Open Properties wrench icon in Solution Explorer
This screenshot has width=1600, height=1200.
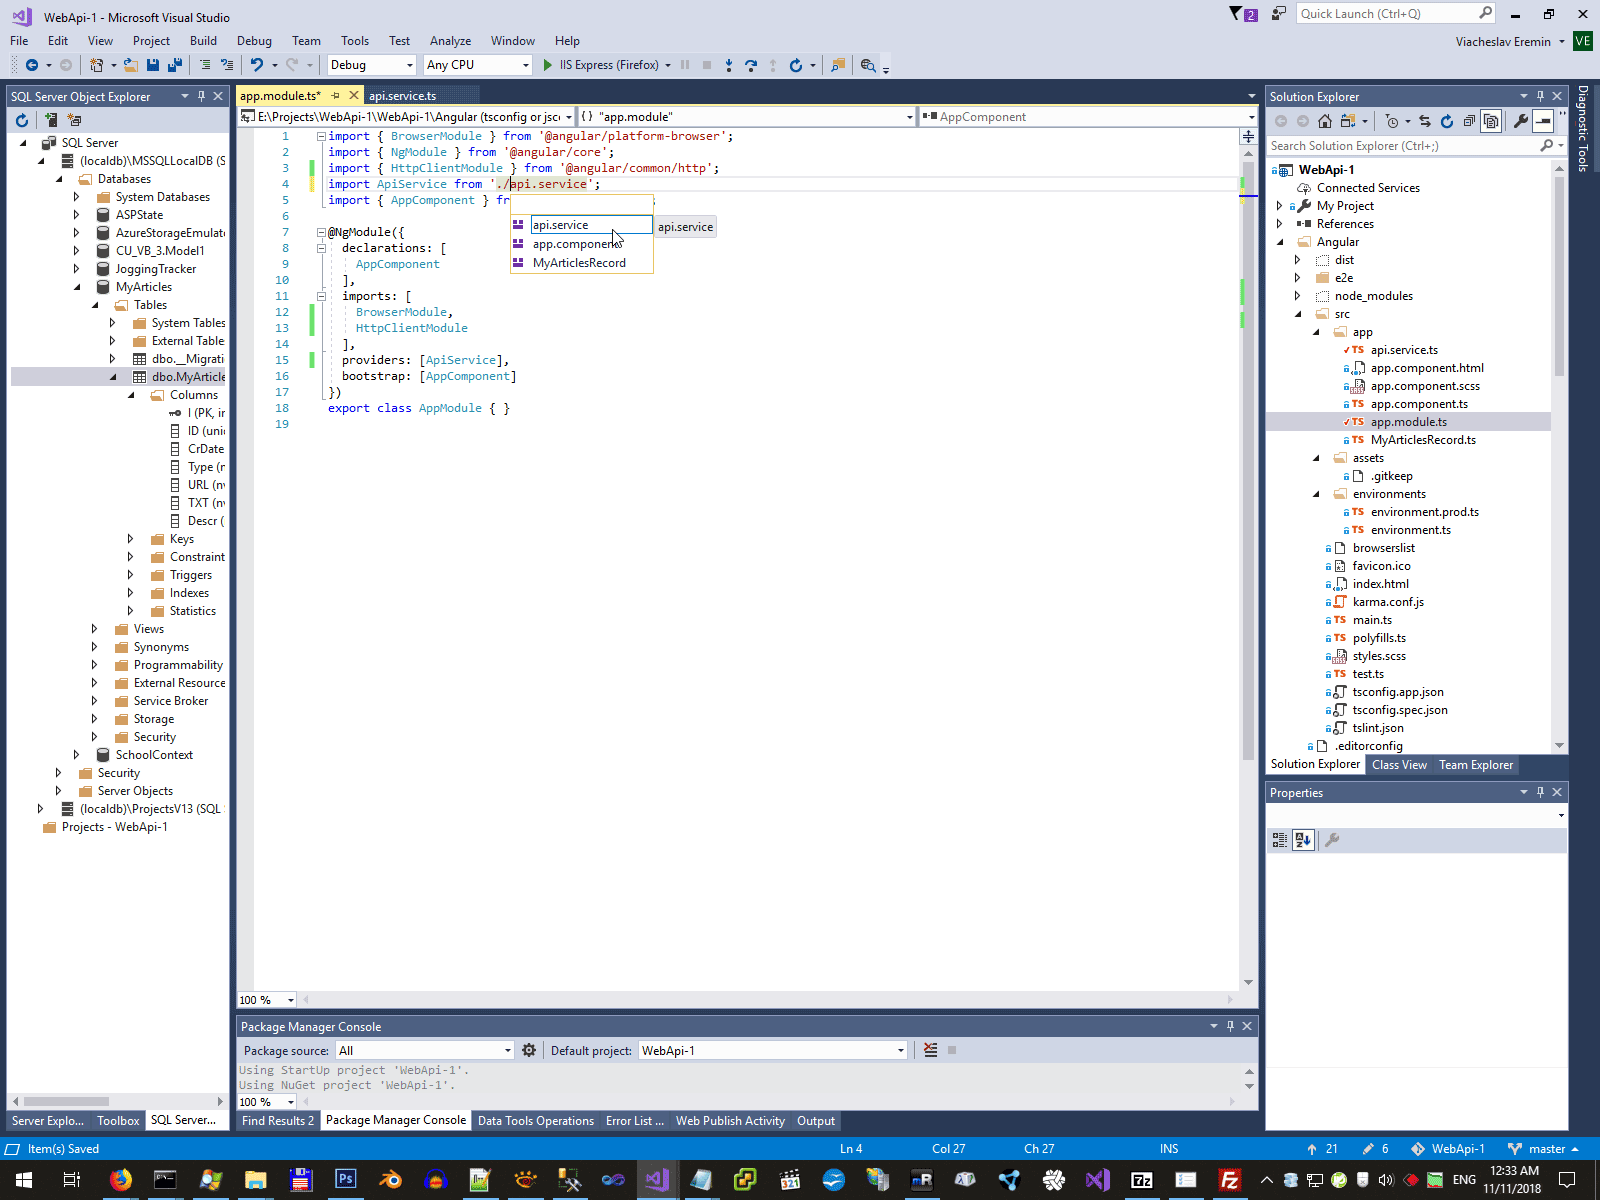1521,121
